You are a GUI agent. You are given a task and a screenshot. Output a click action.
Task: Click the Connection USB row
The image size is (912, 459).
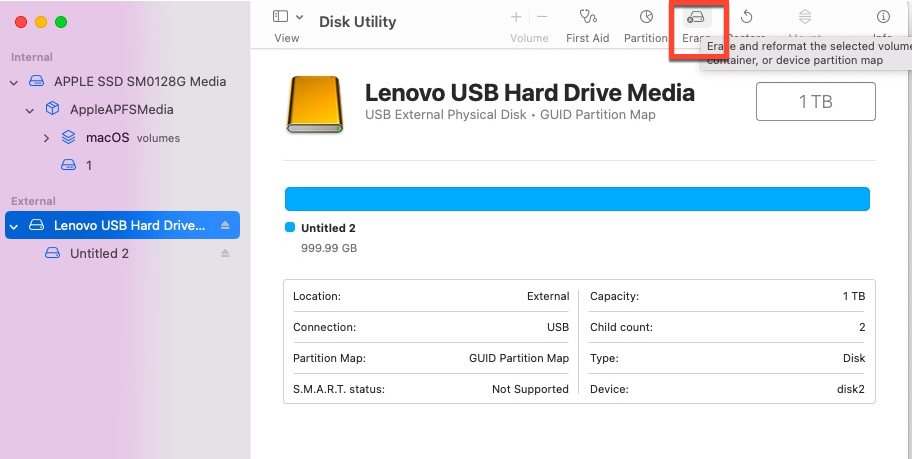coord(431,327)
